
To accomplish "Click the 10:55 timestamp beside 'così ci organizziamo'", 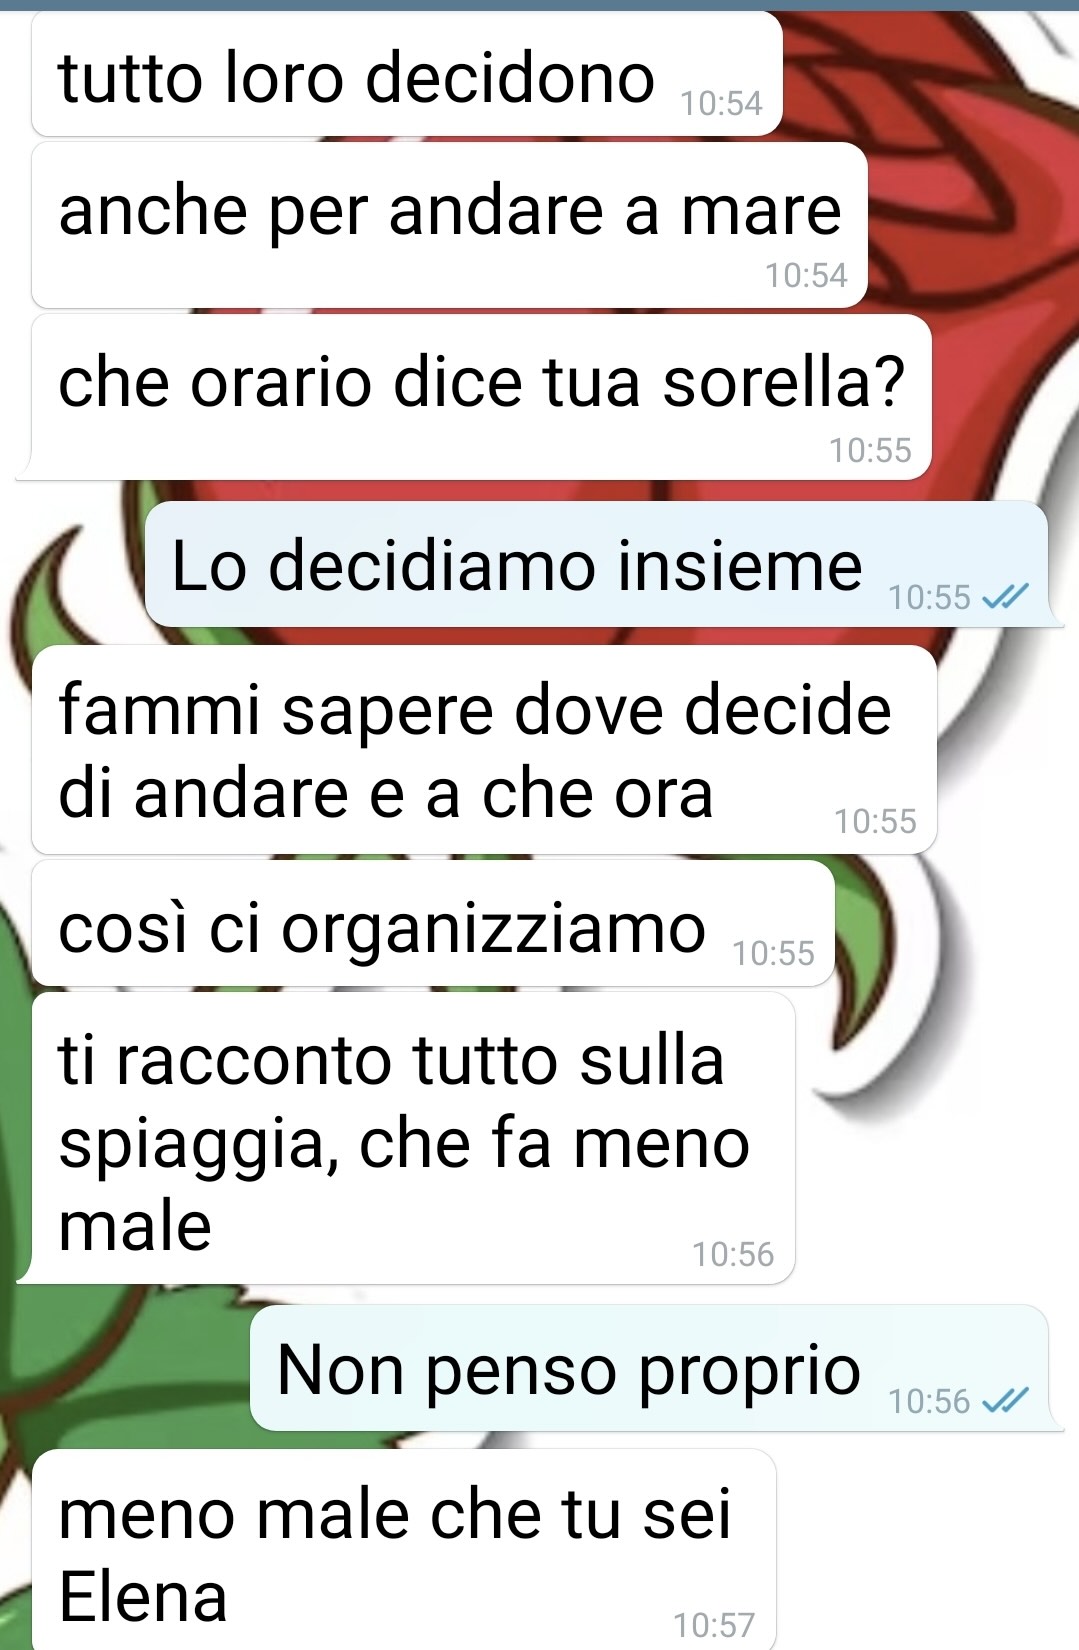I will (x=773, y=953).
